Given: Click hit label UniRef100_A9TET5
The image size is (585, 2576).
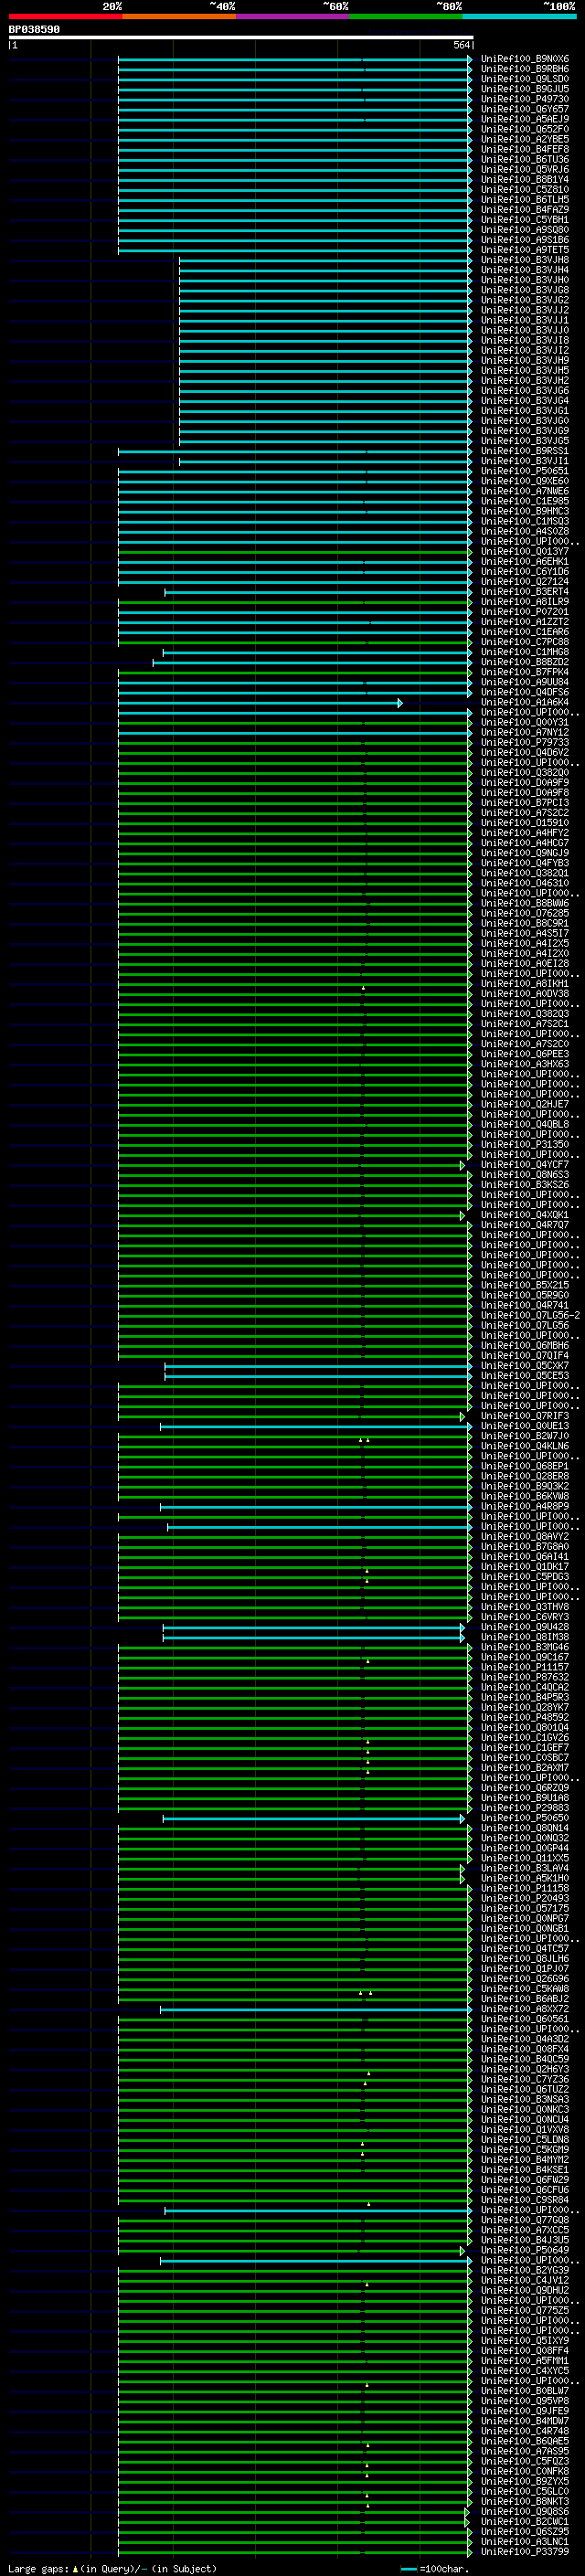Looking at the screenshot, I should pos(525,250).
